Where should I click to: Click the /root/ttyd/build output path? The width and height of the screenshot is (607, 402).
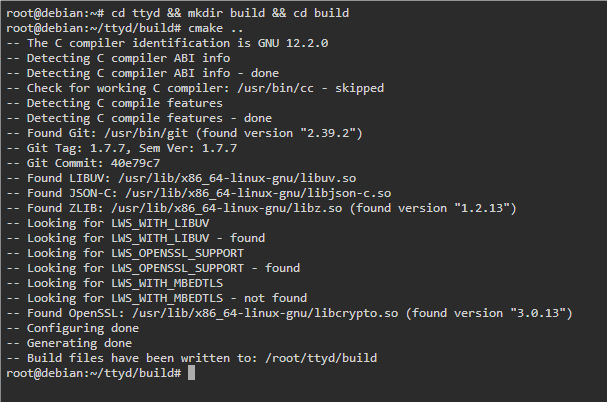point(321,358)
